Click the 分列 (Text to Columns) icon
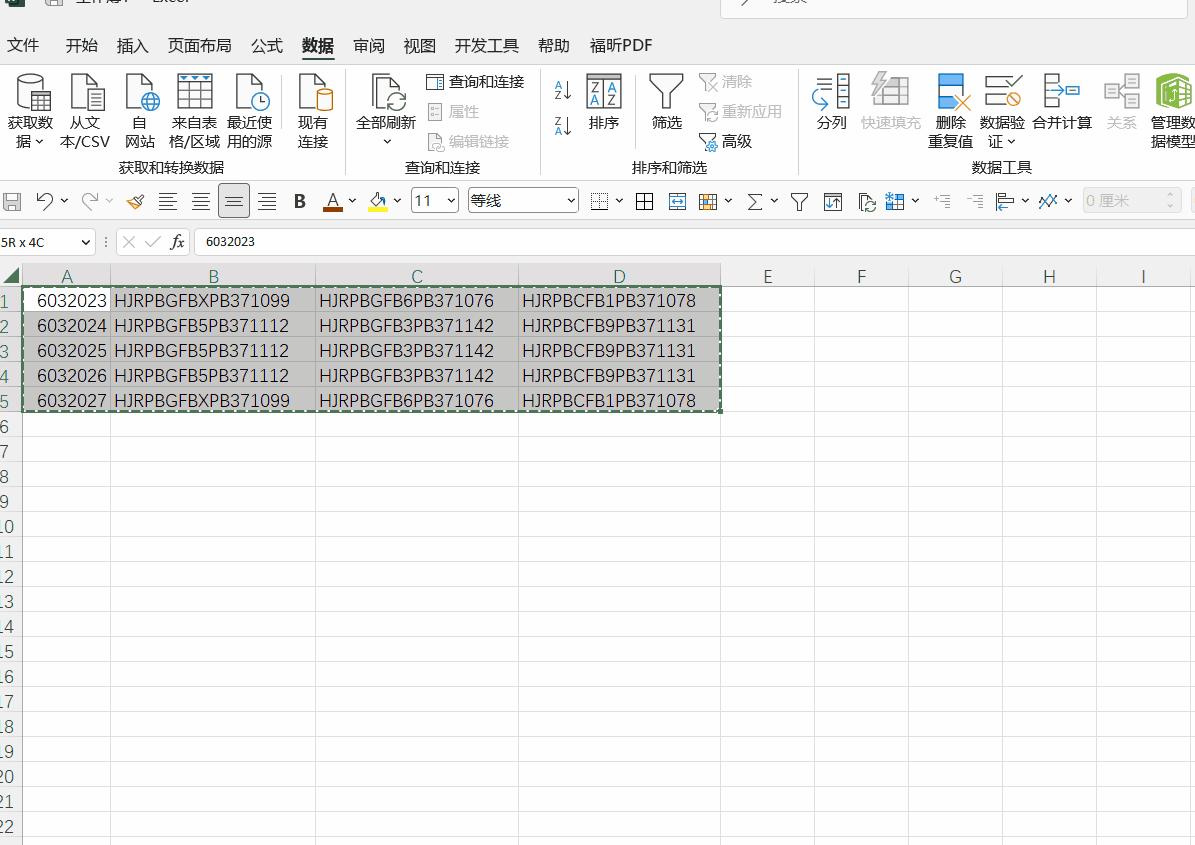 [x=831, y=102]
